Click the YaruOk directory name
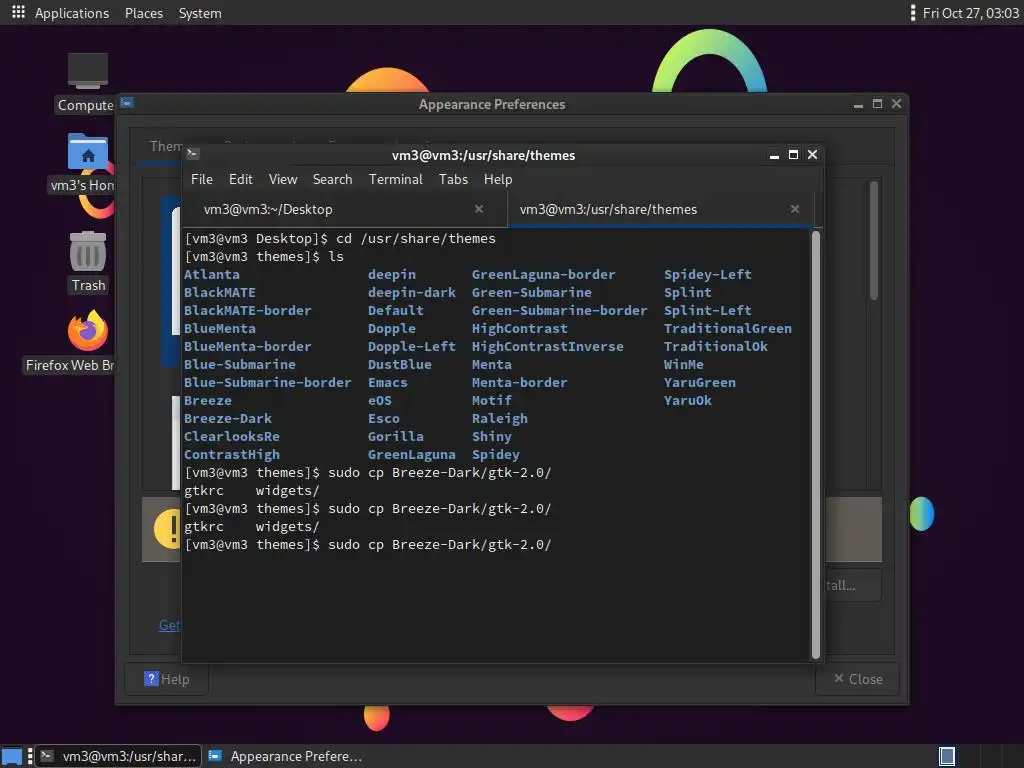 coord(688,400)
